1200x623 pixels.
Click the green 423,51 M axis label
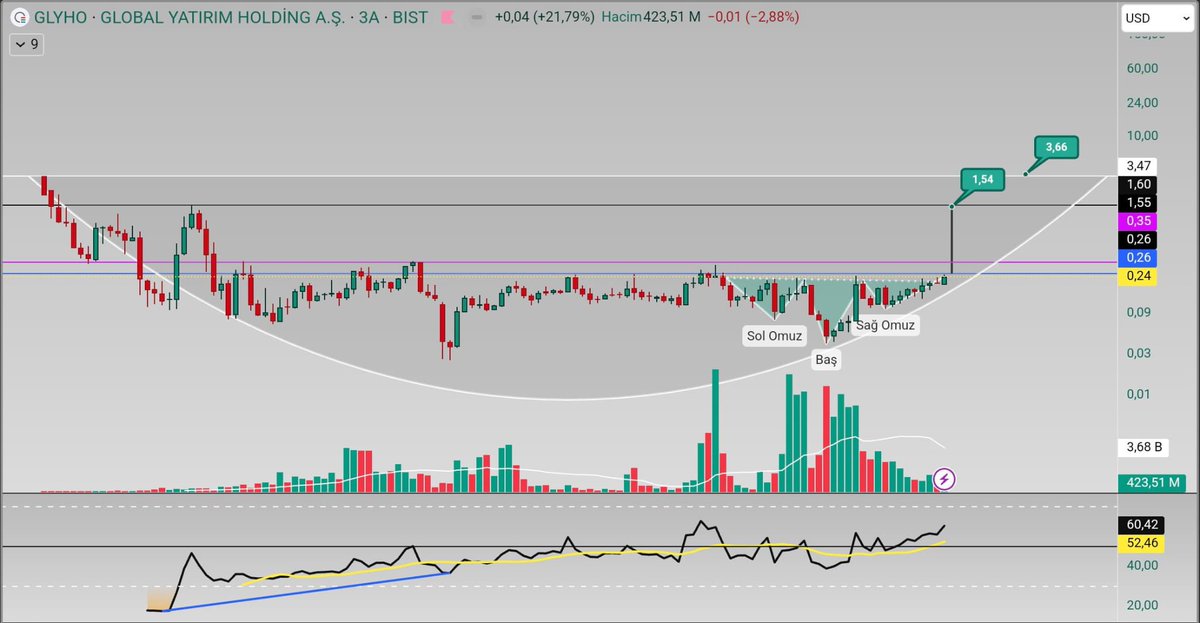click(x=1150, y=483)
